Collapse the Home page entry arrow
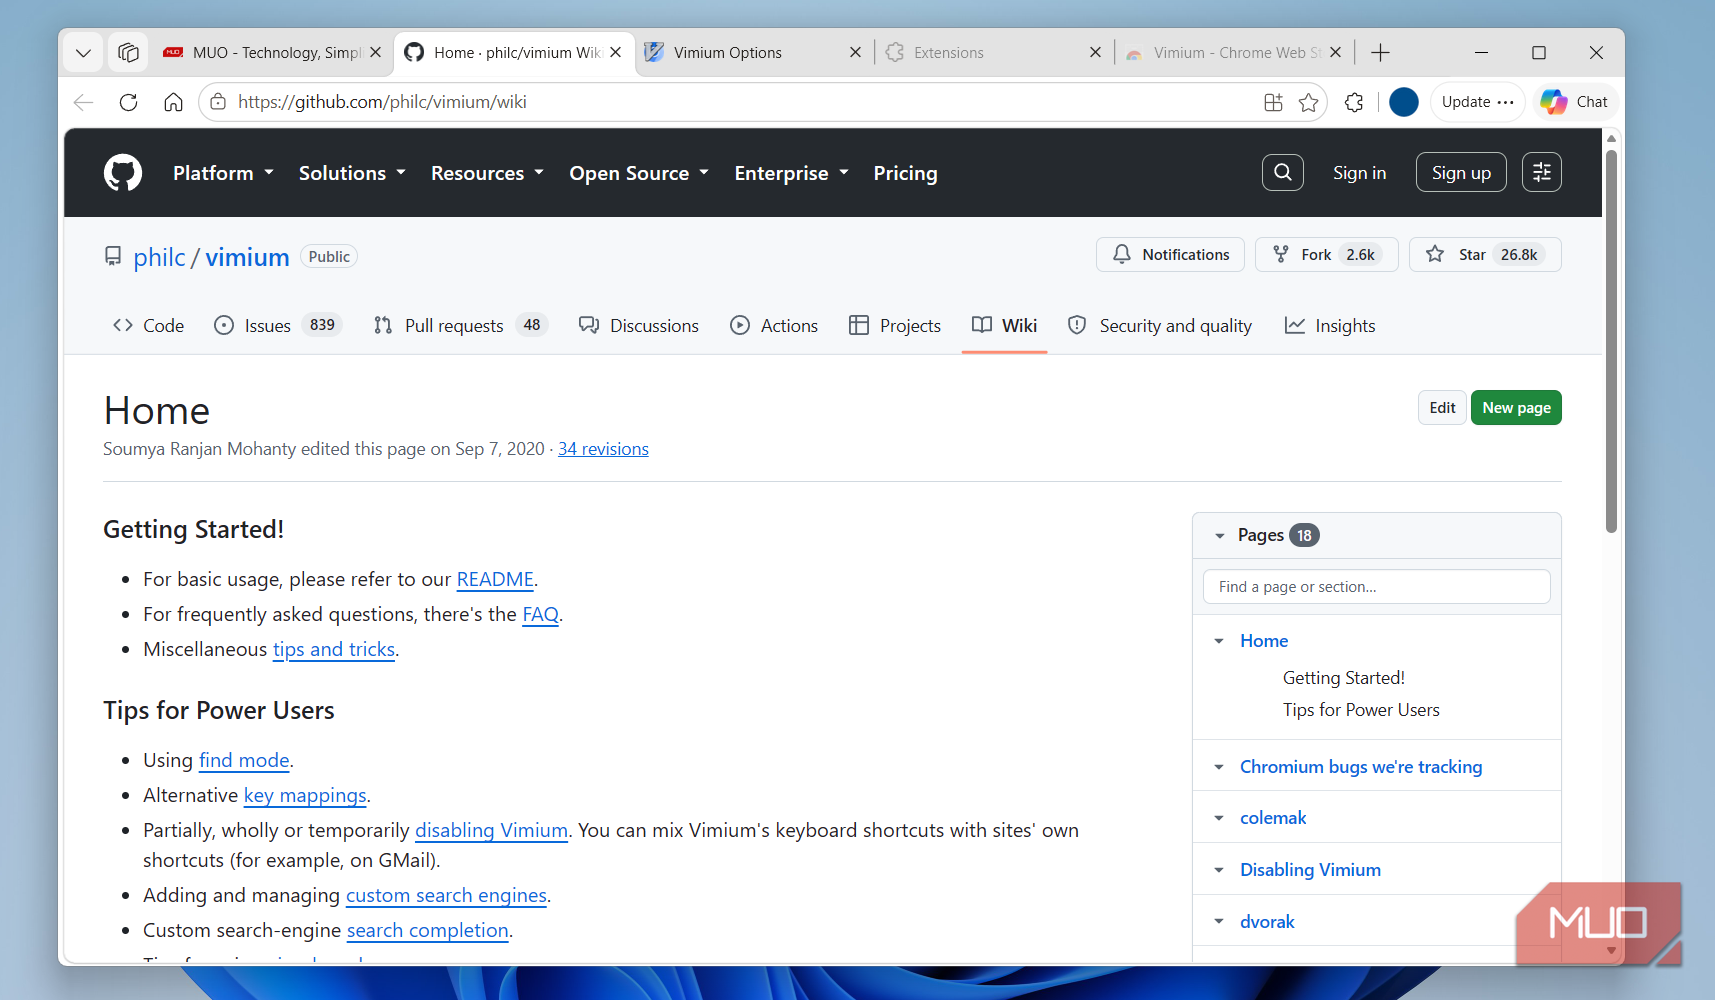The height and width of the screenshot is (1000, 1715). (1219, 641)
